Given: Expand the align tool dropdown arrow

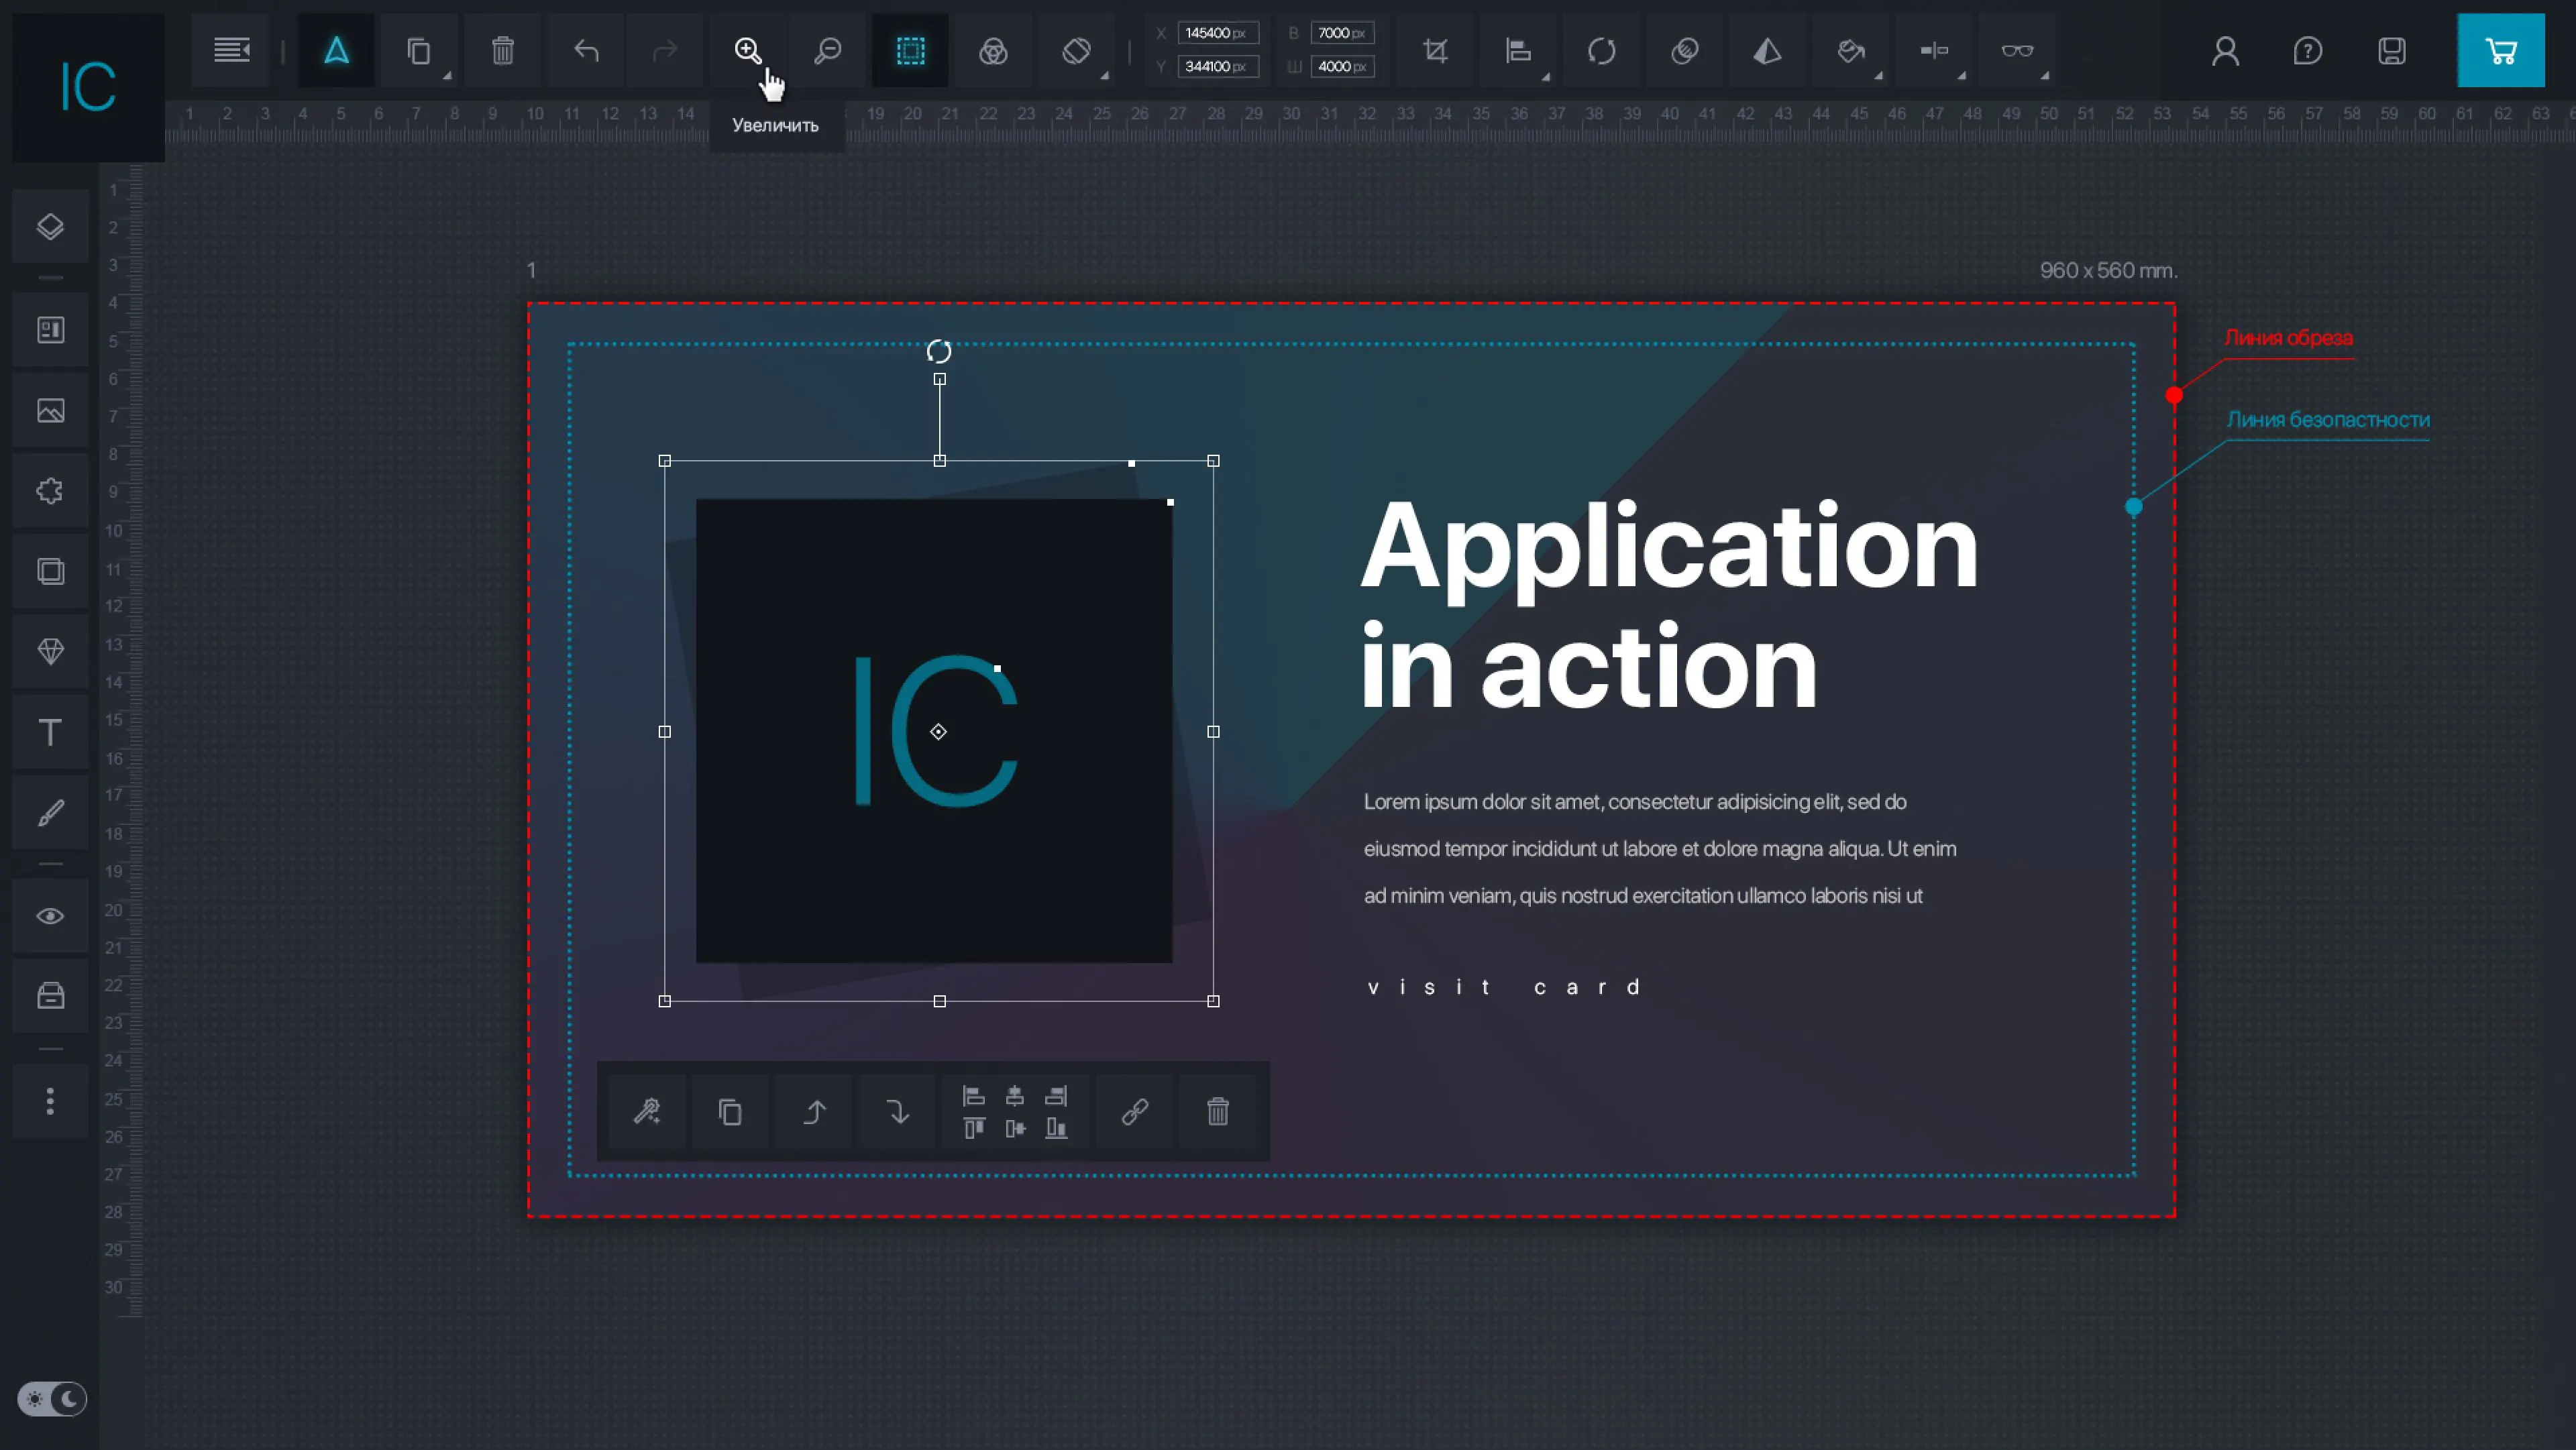Looking at the screenshot, I should click(x=1546, y=76).
